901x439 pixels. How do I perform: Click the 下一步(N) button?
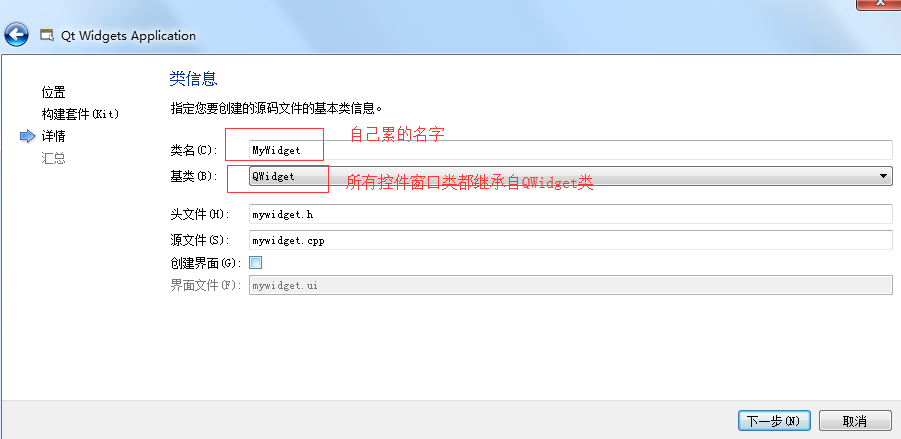774,421
